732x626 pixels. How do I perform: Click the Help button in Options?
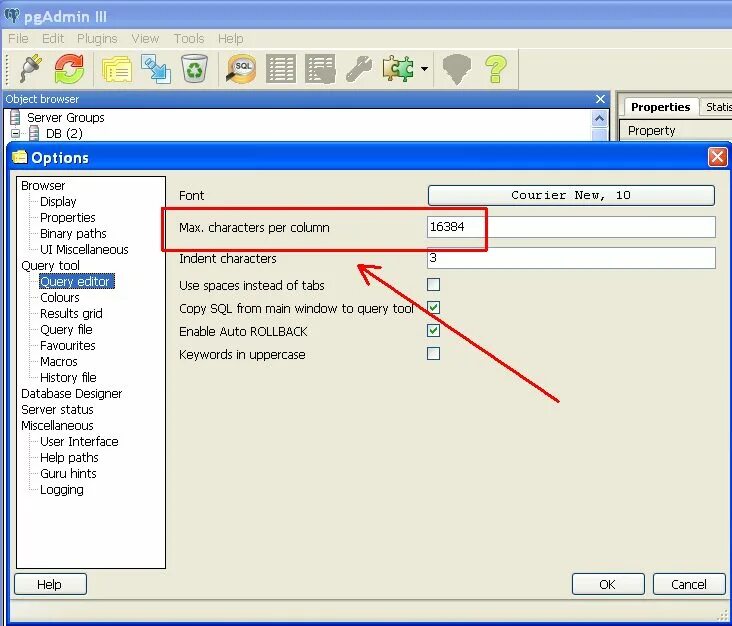pyautogui.click(x=50, y=584)
